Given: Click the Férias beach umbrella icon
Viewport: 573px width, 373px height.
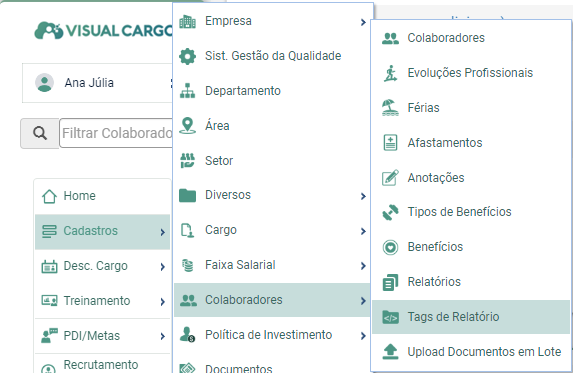Looking at the screenshot, I should (390, 108).
